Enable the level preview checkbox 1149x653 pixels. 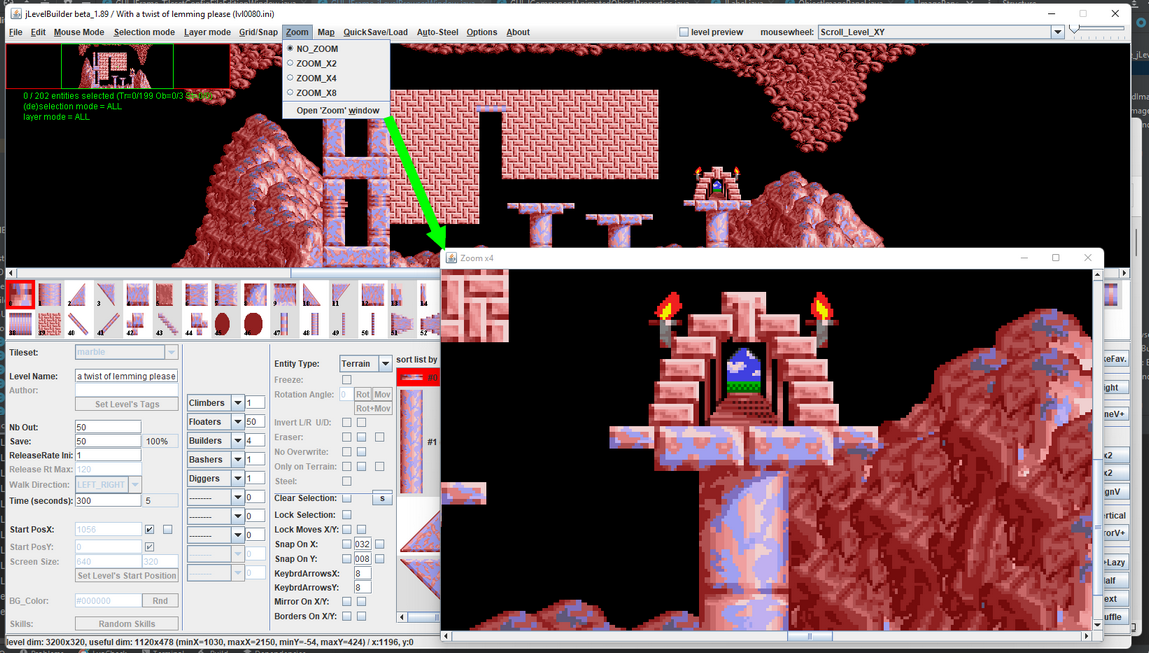(x=684, y=32)
